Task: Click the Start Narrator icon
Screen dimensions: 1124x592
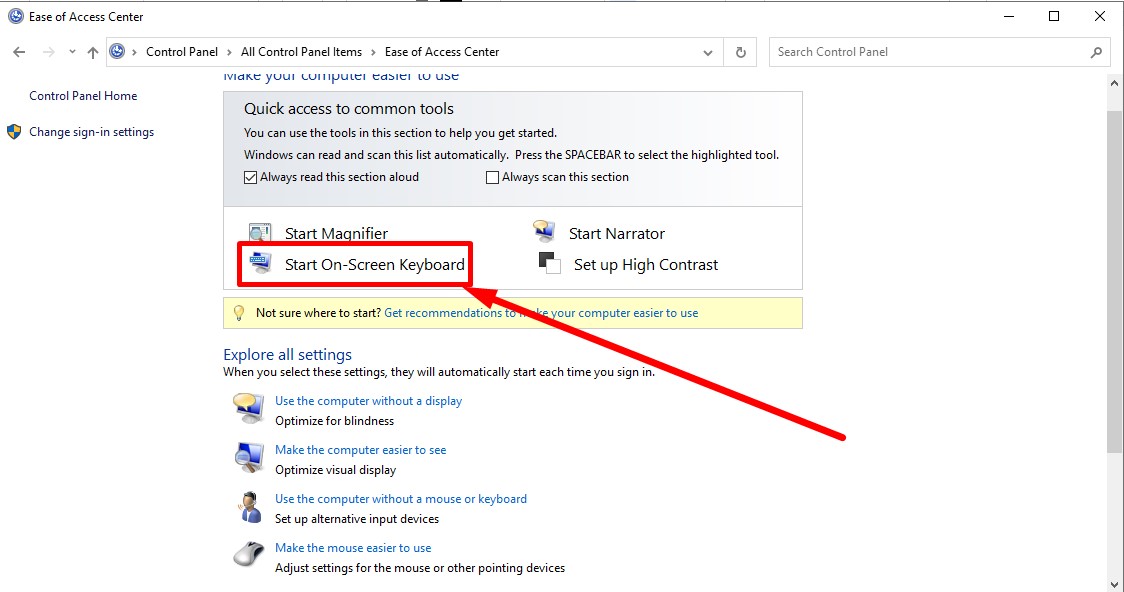Action: tap(544, 232)
